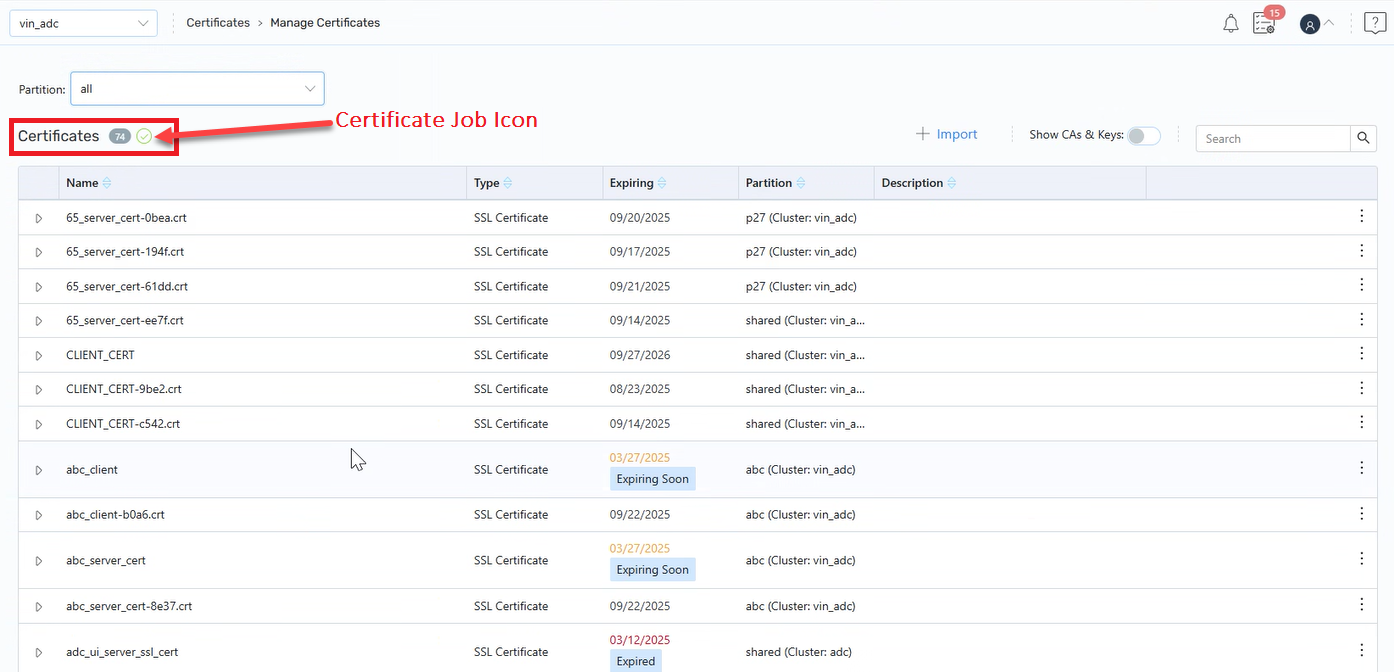The height and width of the screenshot is (672, 1394).
Task: Click the help question mark icon
Action: [1375, 23]
